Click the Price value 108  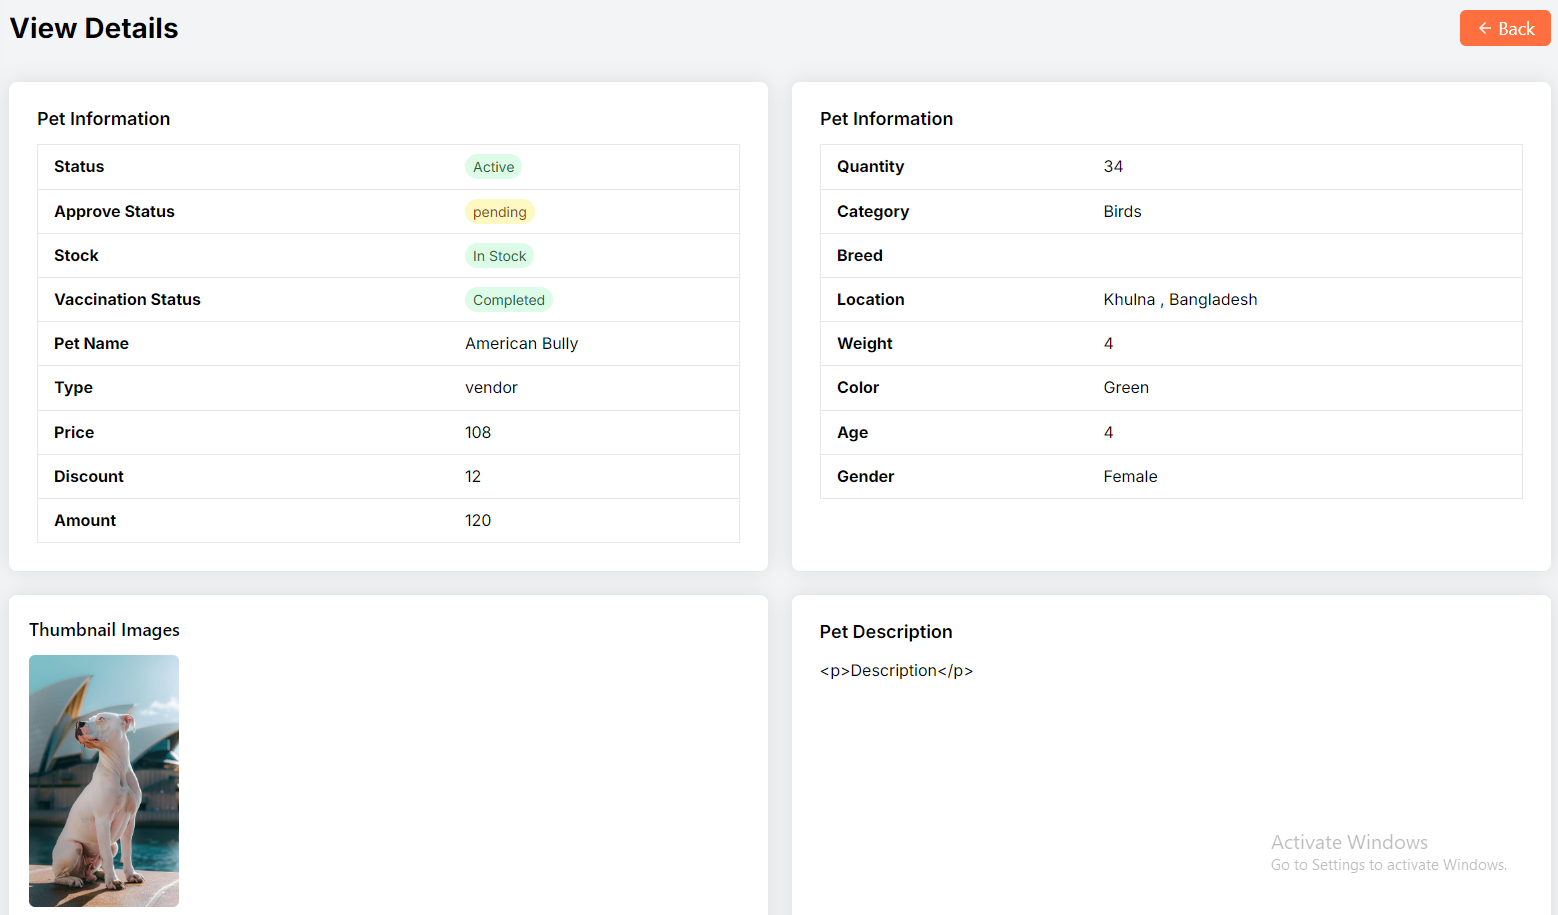tap(478, 433)
